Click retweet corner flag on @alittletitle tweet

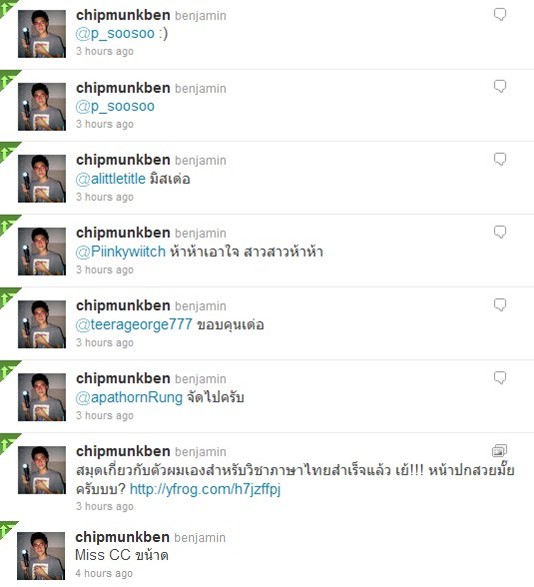(x=8, y=151)
